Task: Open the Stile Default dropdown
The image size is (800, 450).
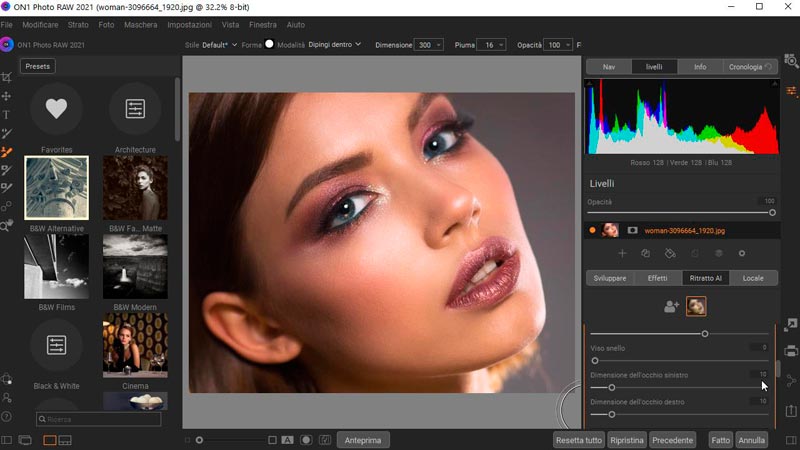Action: click(x=218, y=46)
